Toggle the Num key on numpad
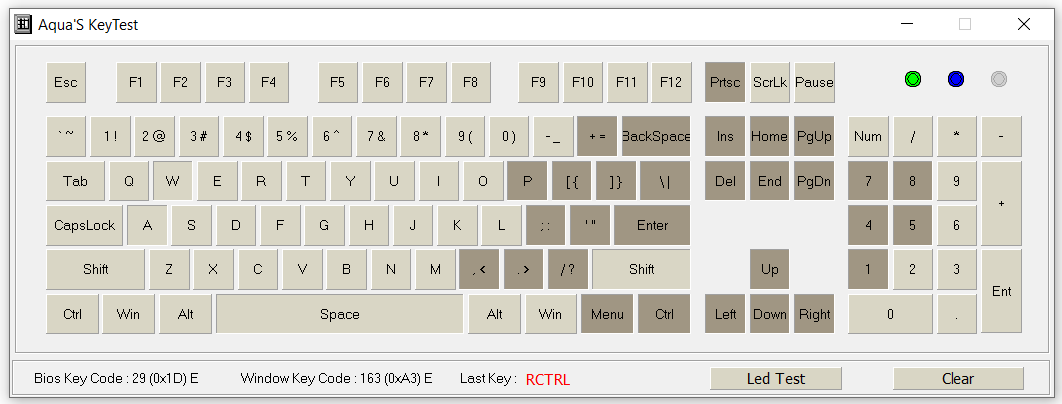The image size is (1062, 404). (868, 136)
